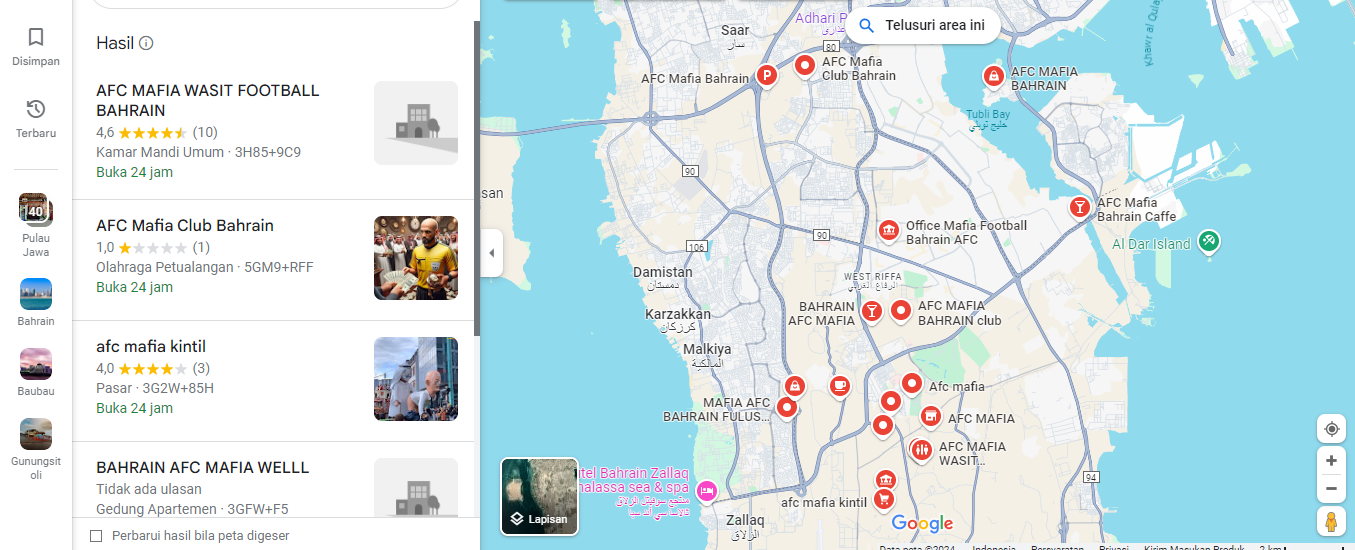Open the Baubau recent place
This screenshot has height=550, width=1355.
(36, 373)
